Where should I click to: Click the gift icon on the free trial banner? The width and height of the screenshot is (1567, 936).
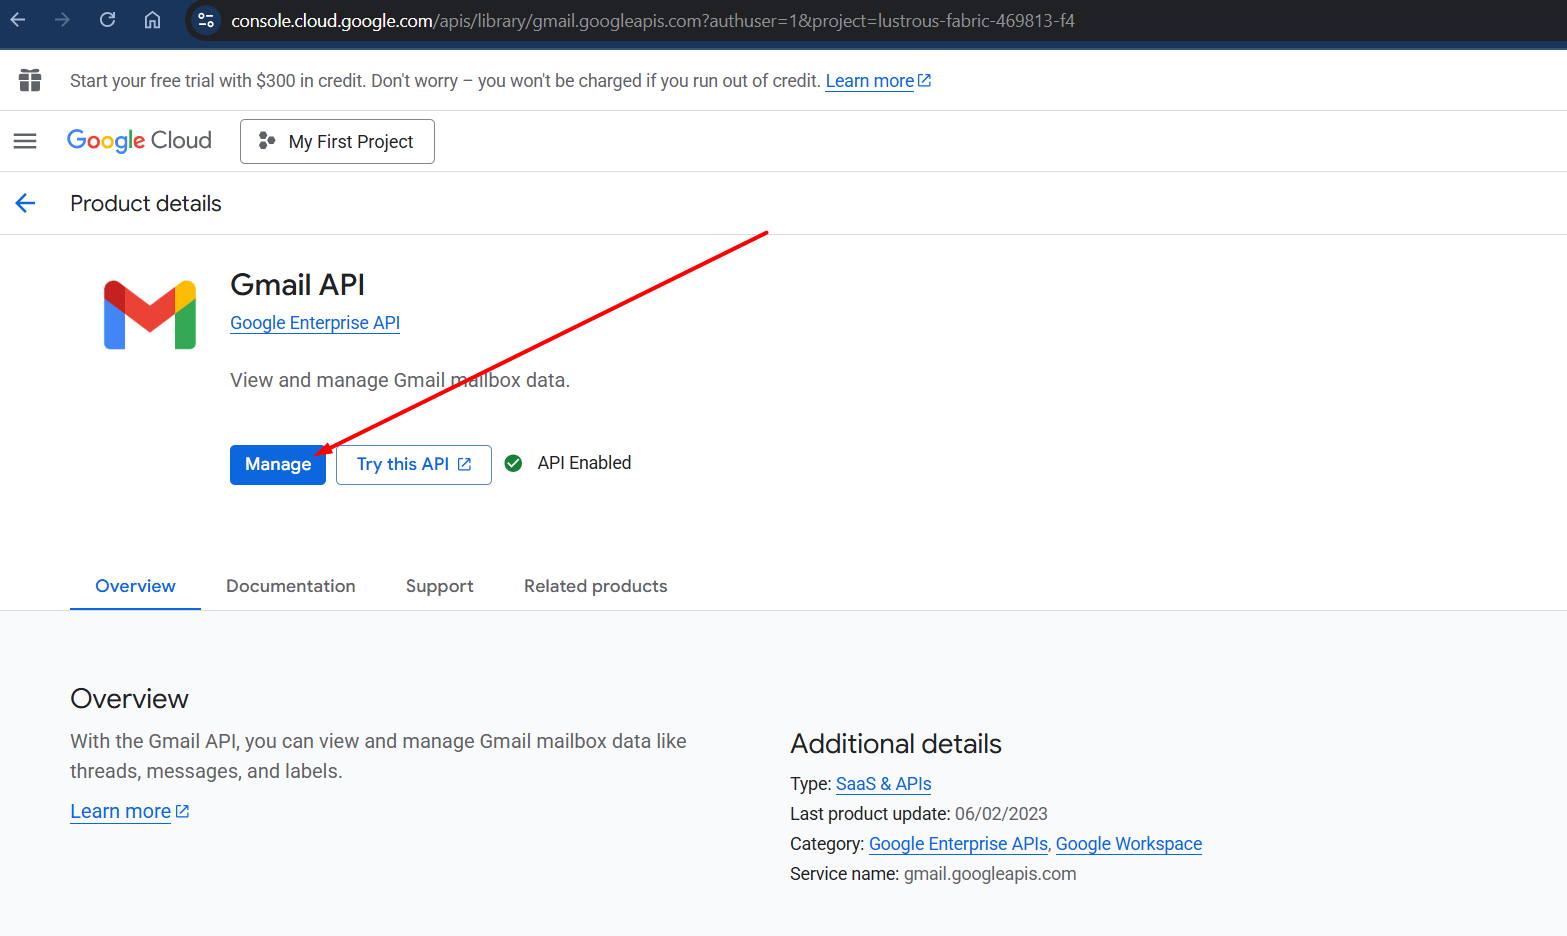(x=30, y=80)
